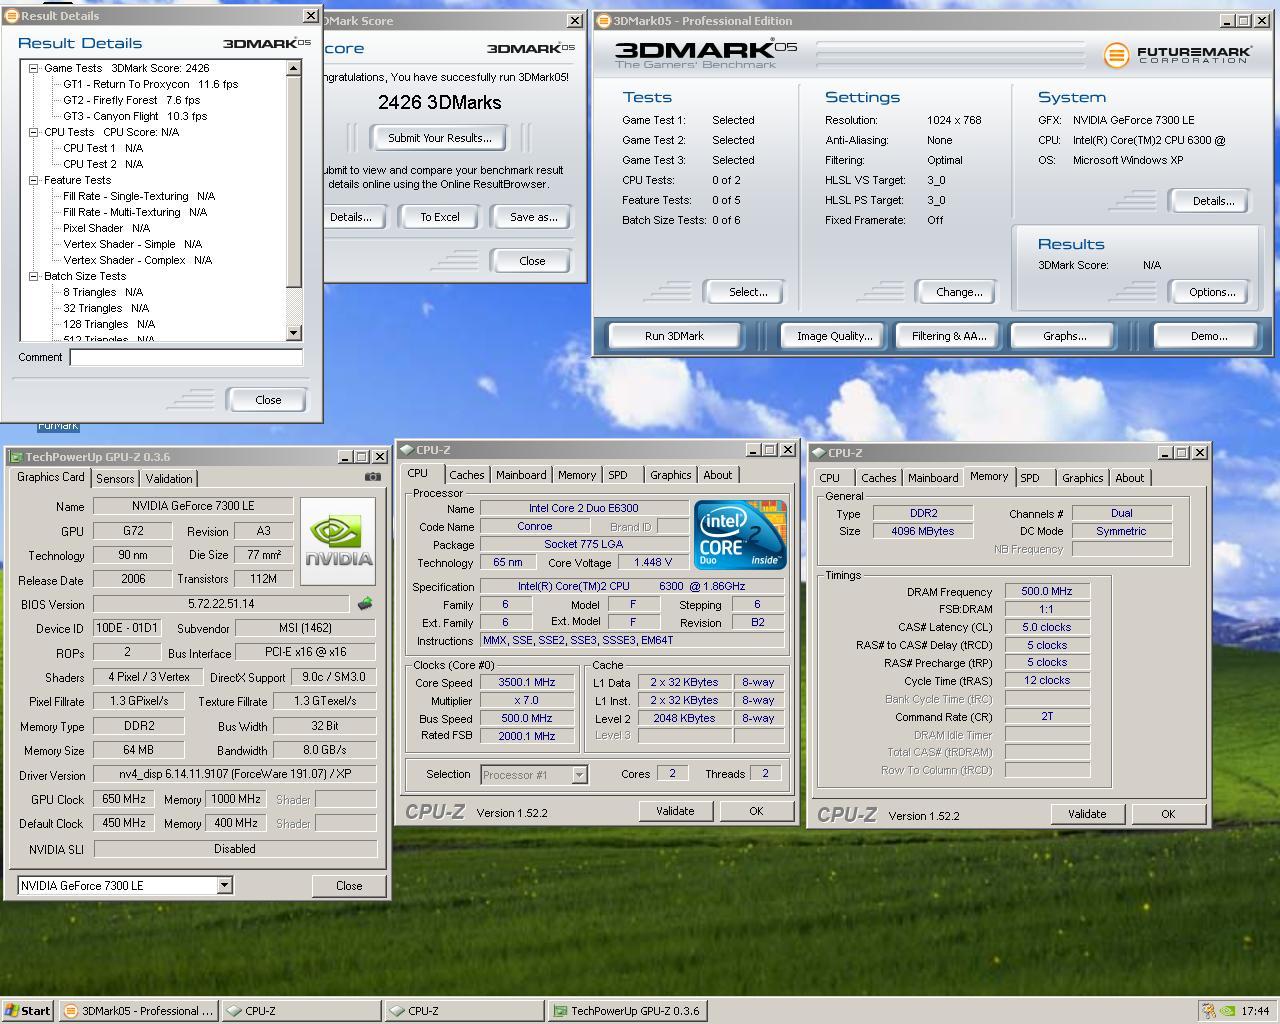Image resolution: width=1280 pixels, height=1024 pixels.
Task: Close GPU-Z with the Close button
Action: click(x=349, y=885)
